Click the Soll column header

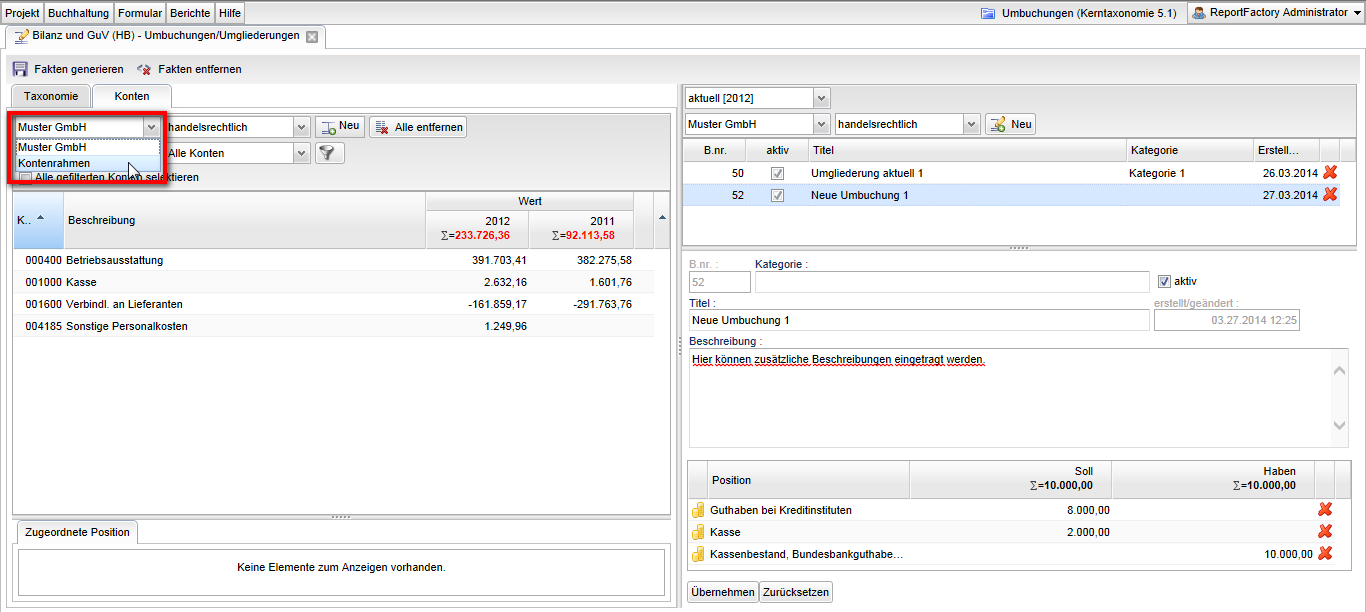point(1010,478)
